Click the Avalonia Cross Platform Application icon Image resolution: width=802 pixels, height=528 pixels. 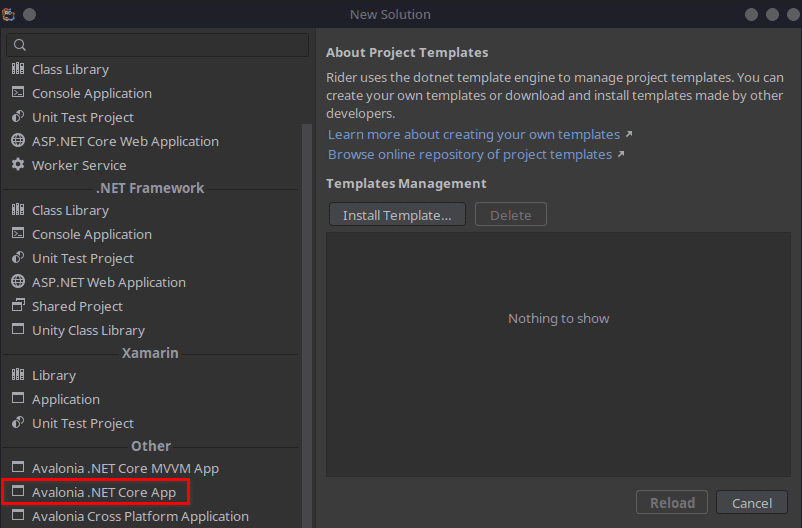pos(18,515)
